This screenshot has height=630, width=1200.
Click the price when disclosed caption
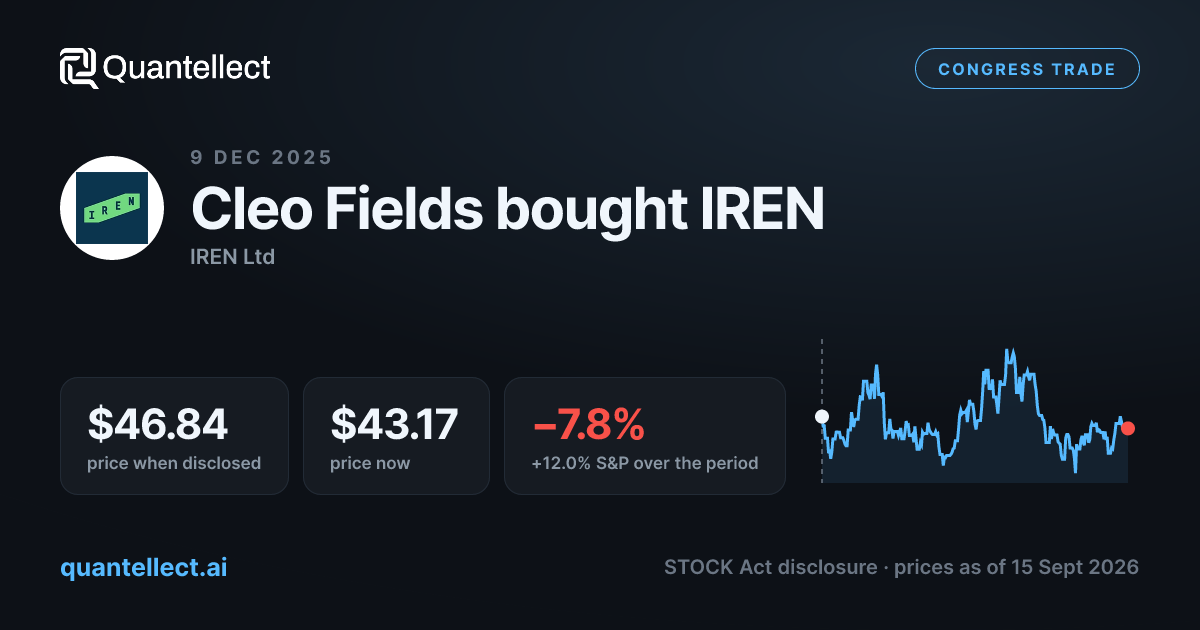pyautogui.click(x=174, y=463)
